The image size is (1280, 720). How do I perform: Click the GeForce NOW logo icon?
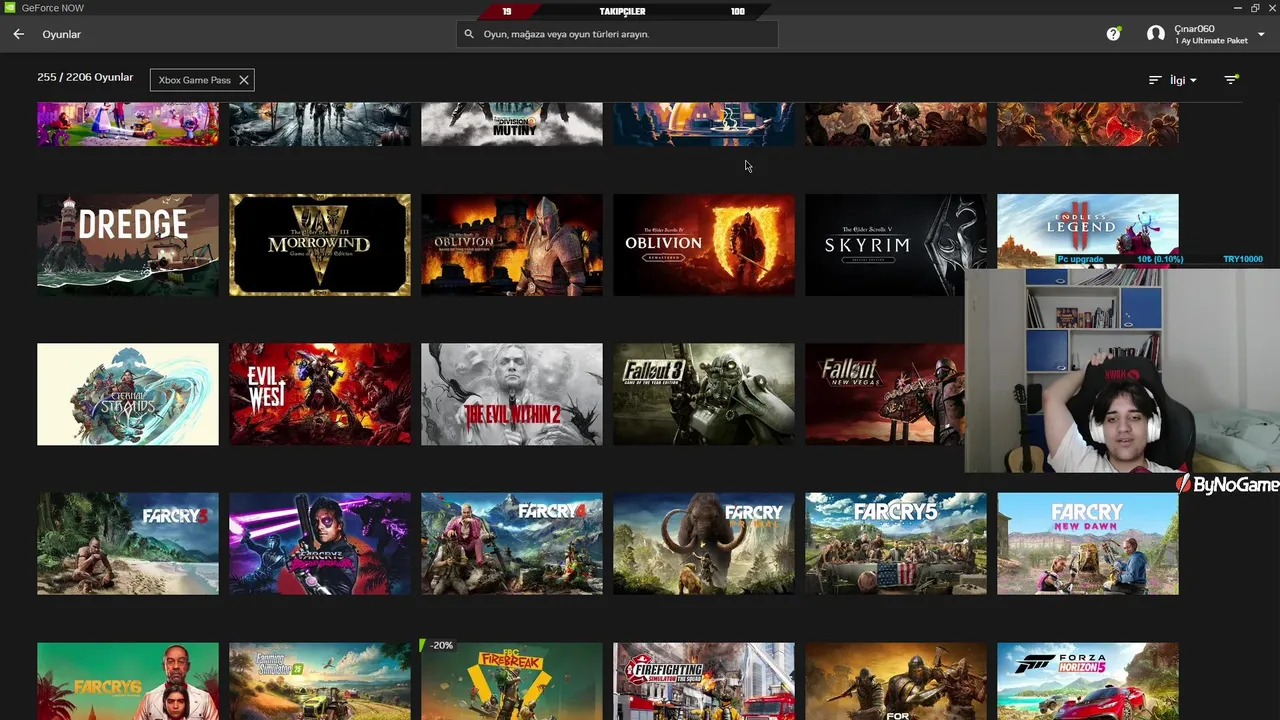coord(8,8)
